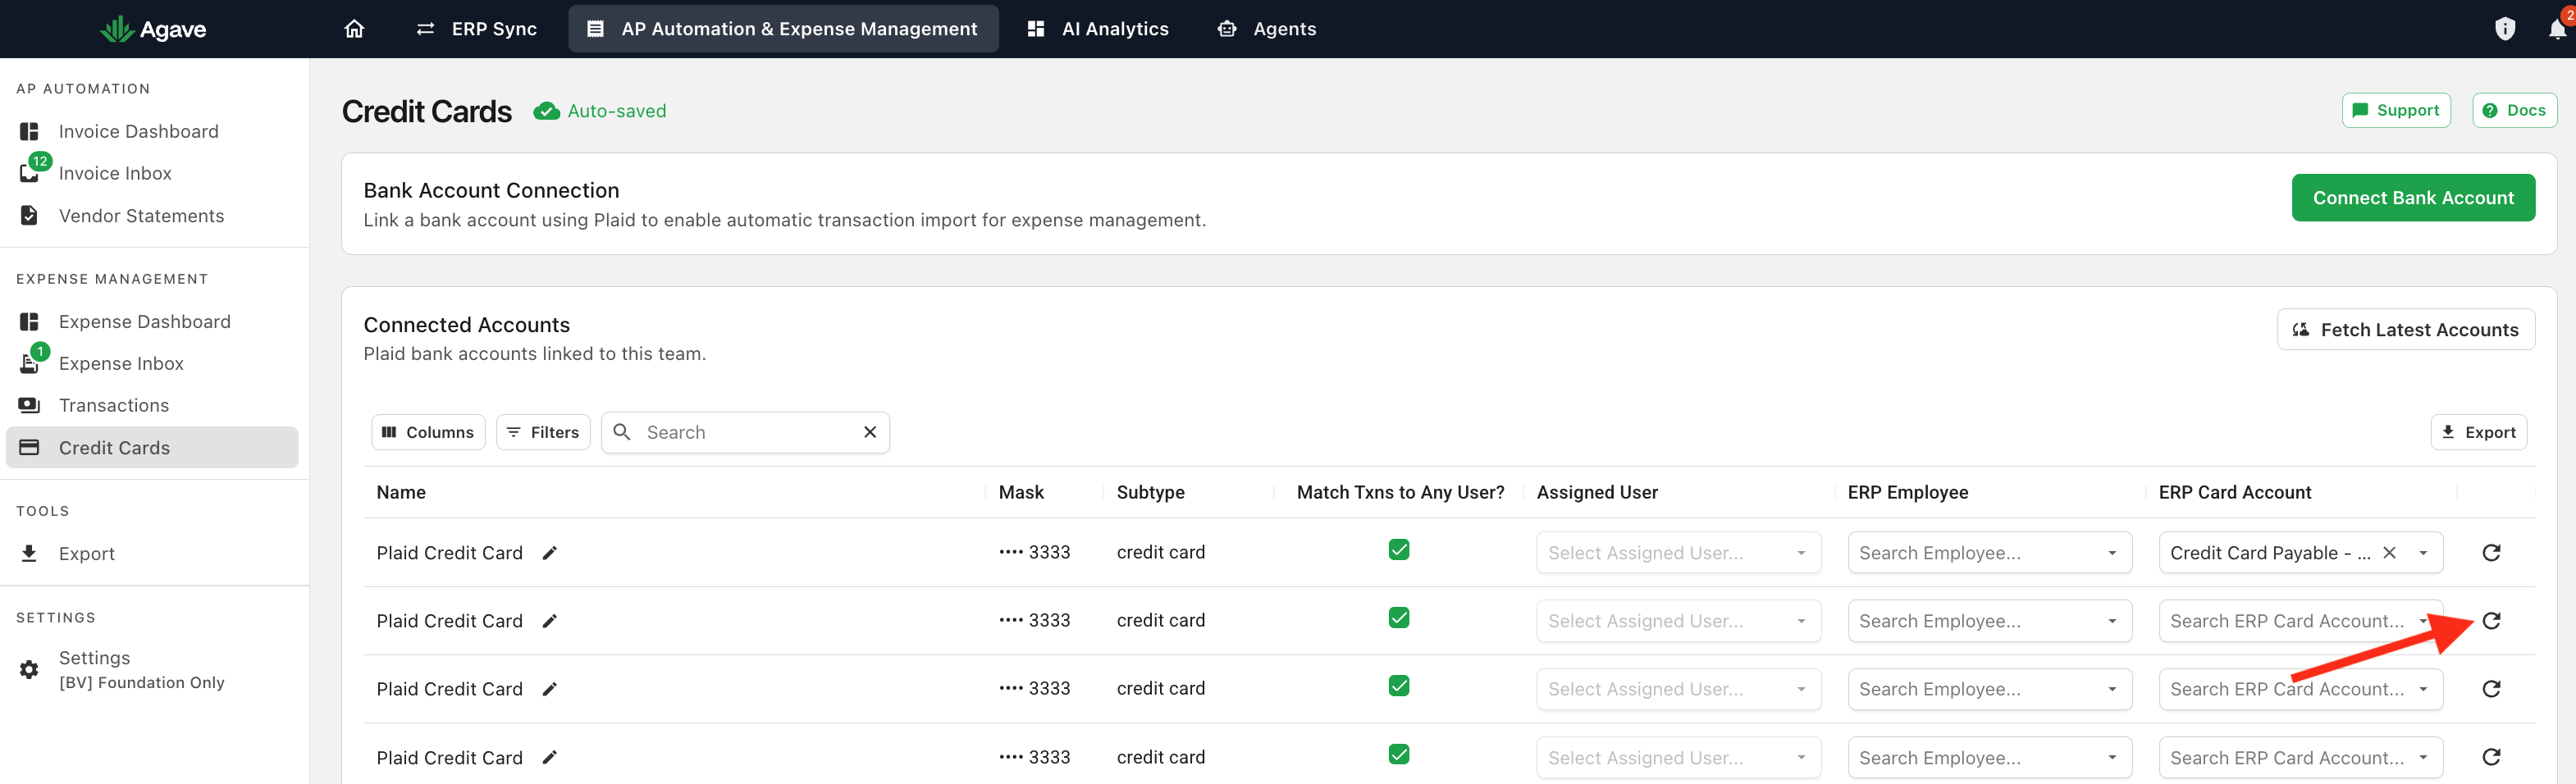Open the security shield icon in header
The width and height of the screenshot is (2576, 784).
(x=2504, y=29)
